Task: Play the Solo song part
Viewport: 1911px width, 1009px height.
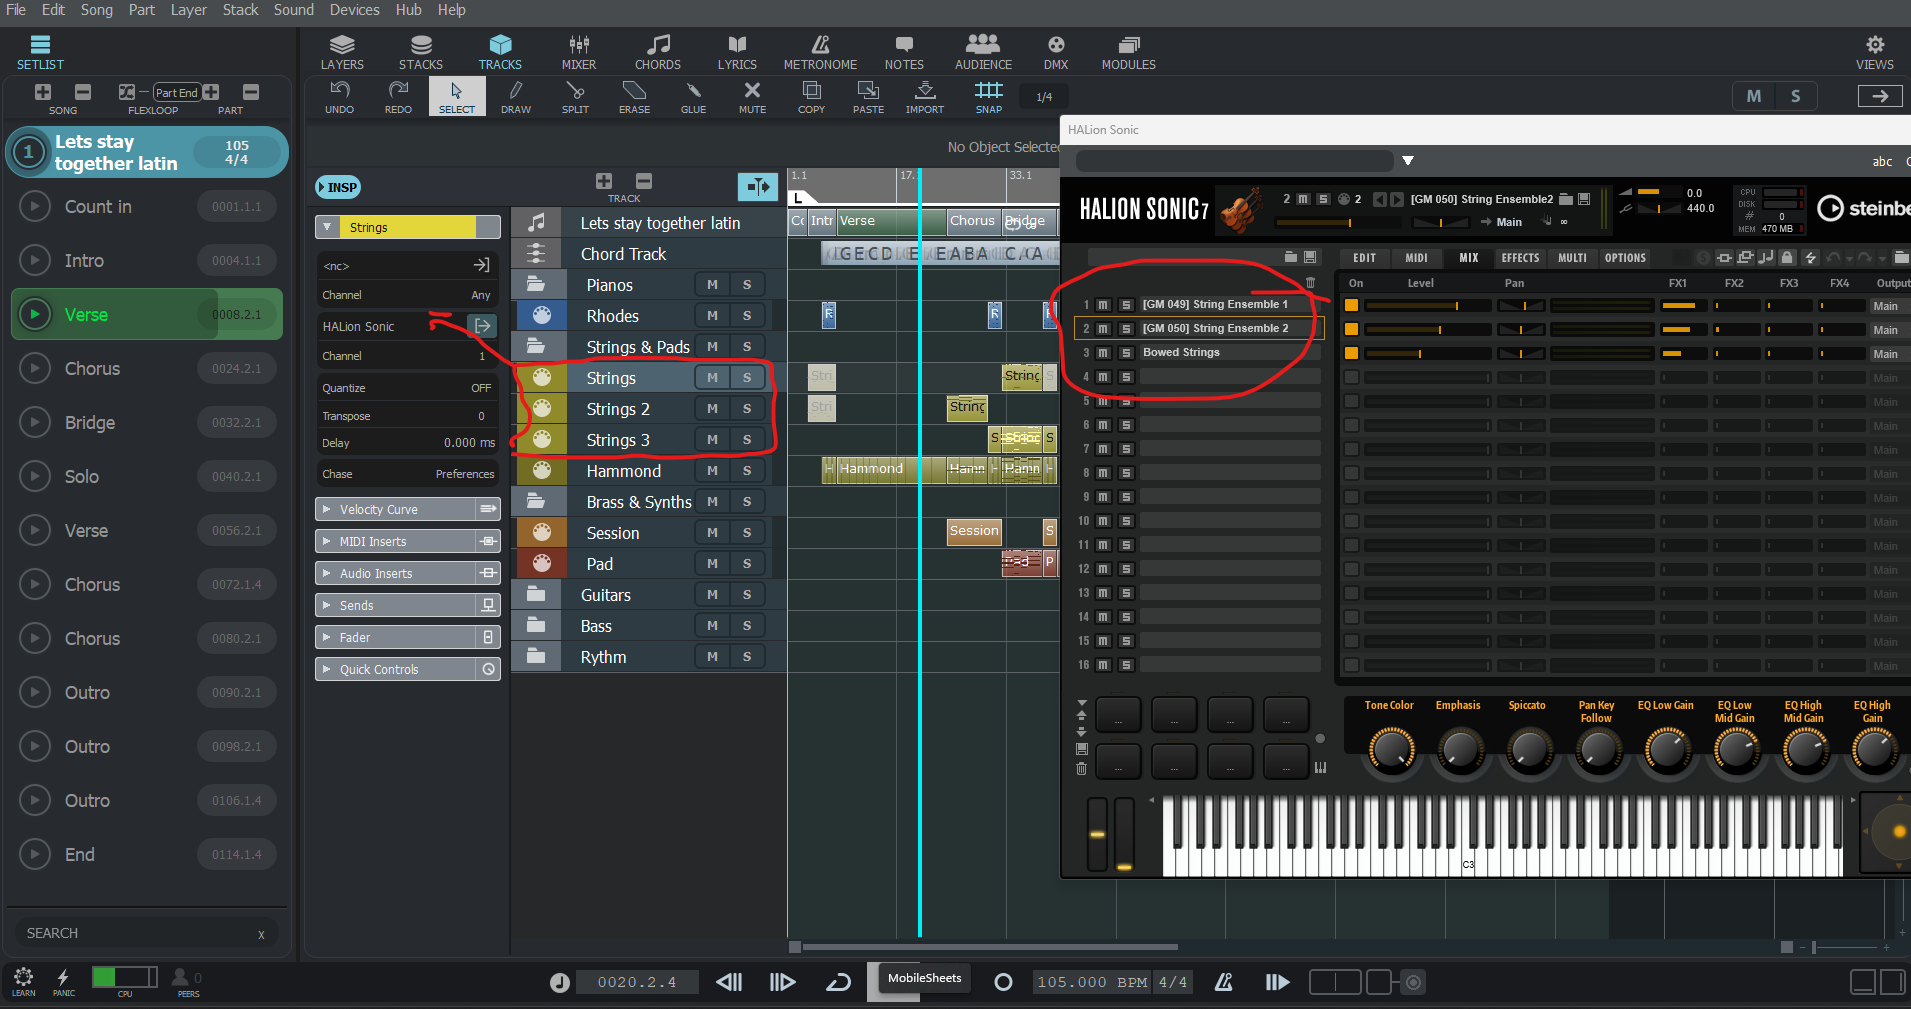Action: 35,477
